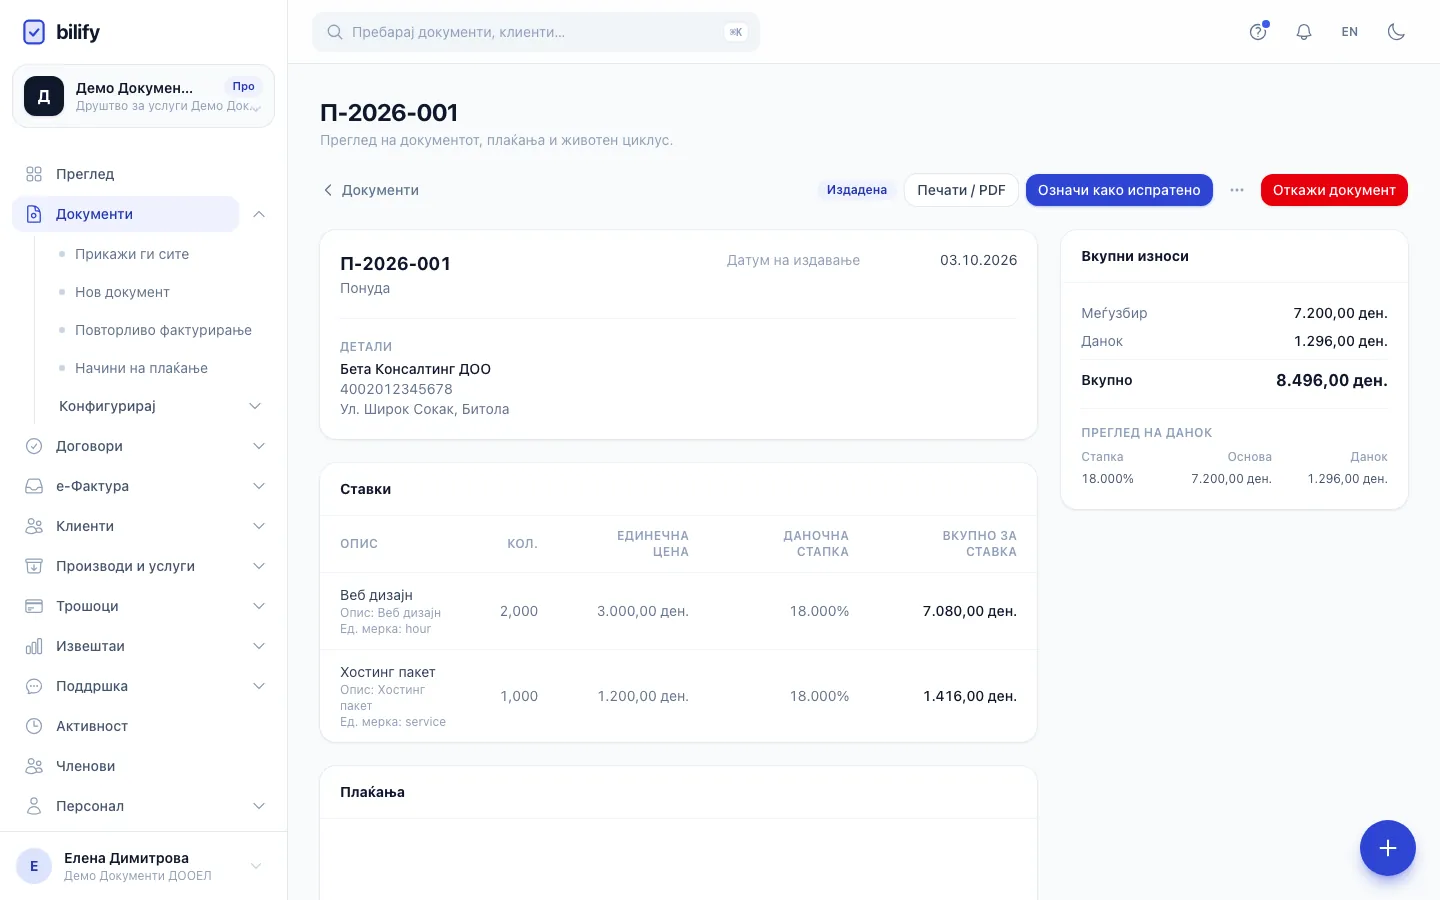Click the red Откажи документ button
Image resolution: width=1440 pixels, height=900 pixels.
click(1334, 190)
